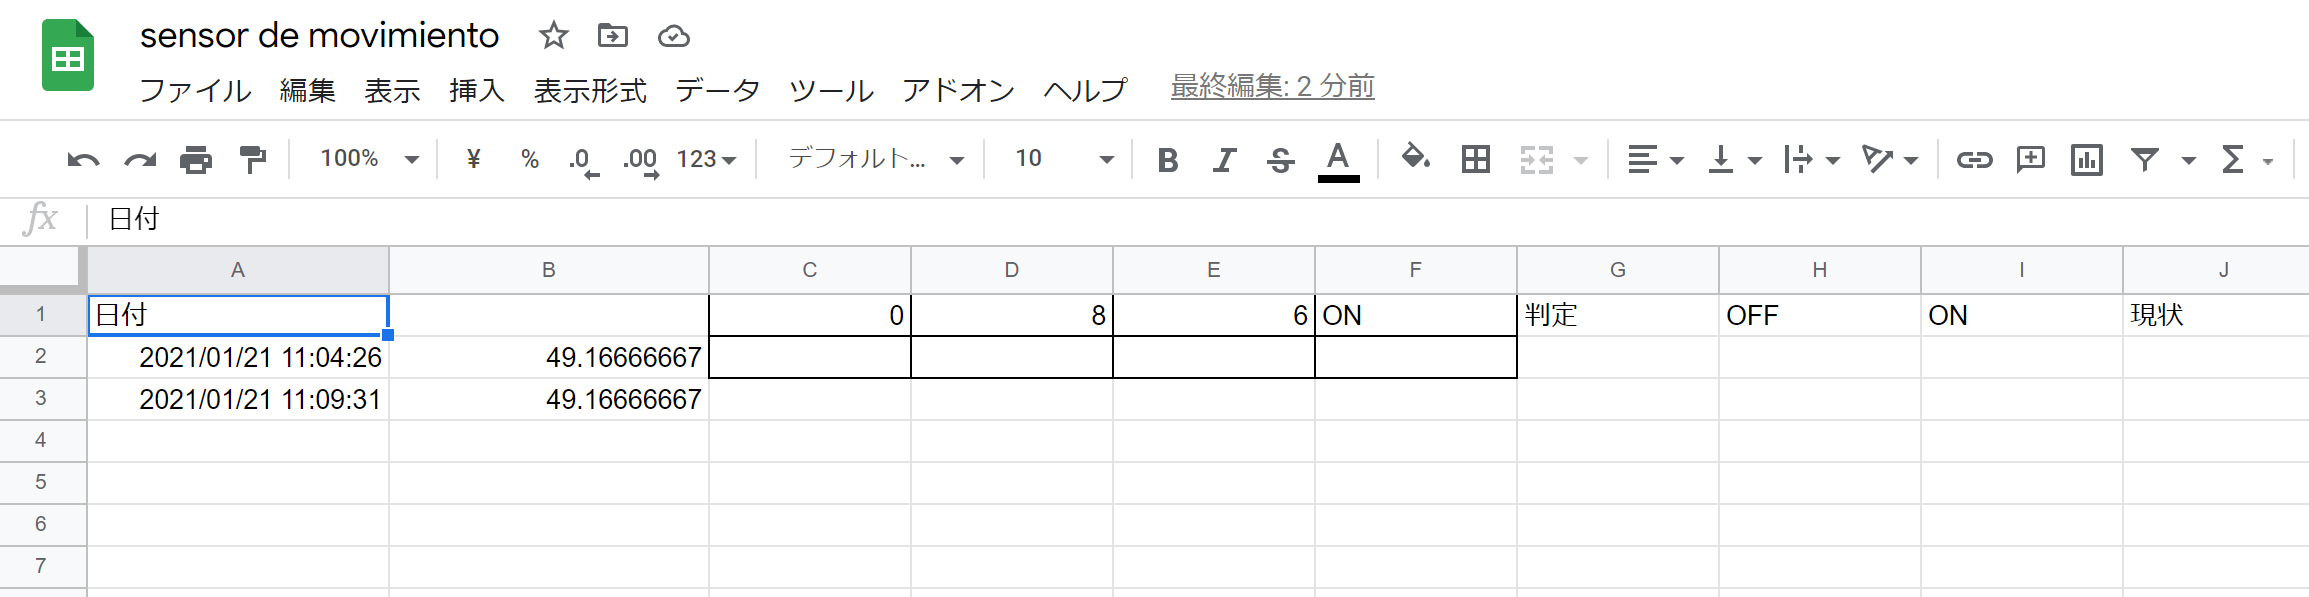Image resolution: width=2309 pixels, height=597 pixels.
Task: Toggle bold formatting
Action: tap(1167, 159)
